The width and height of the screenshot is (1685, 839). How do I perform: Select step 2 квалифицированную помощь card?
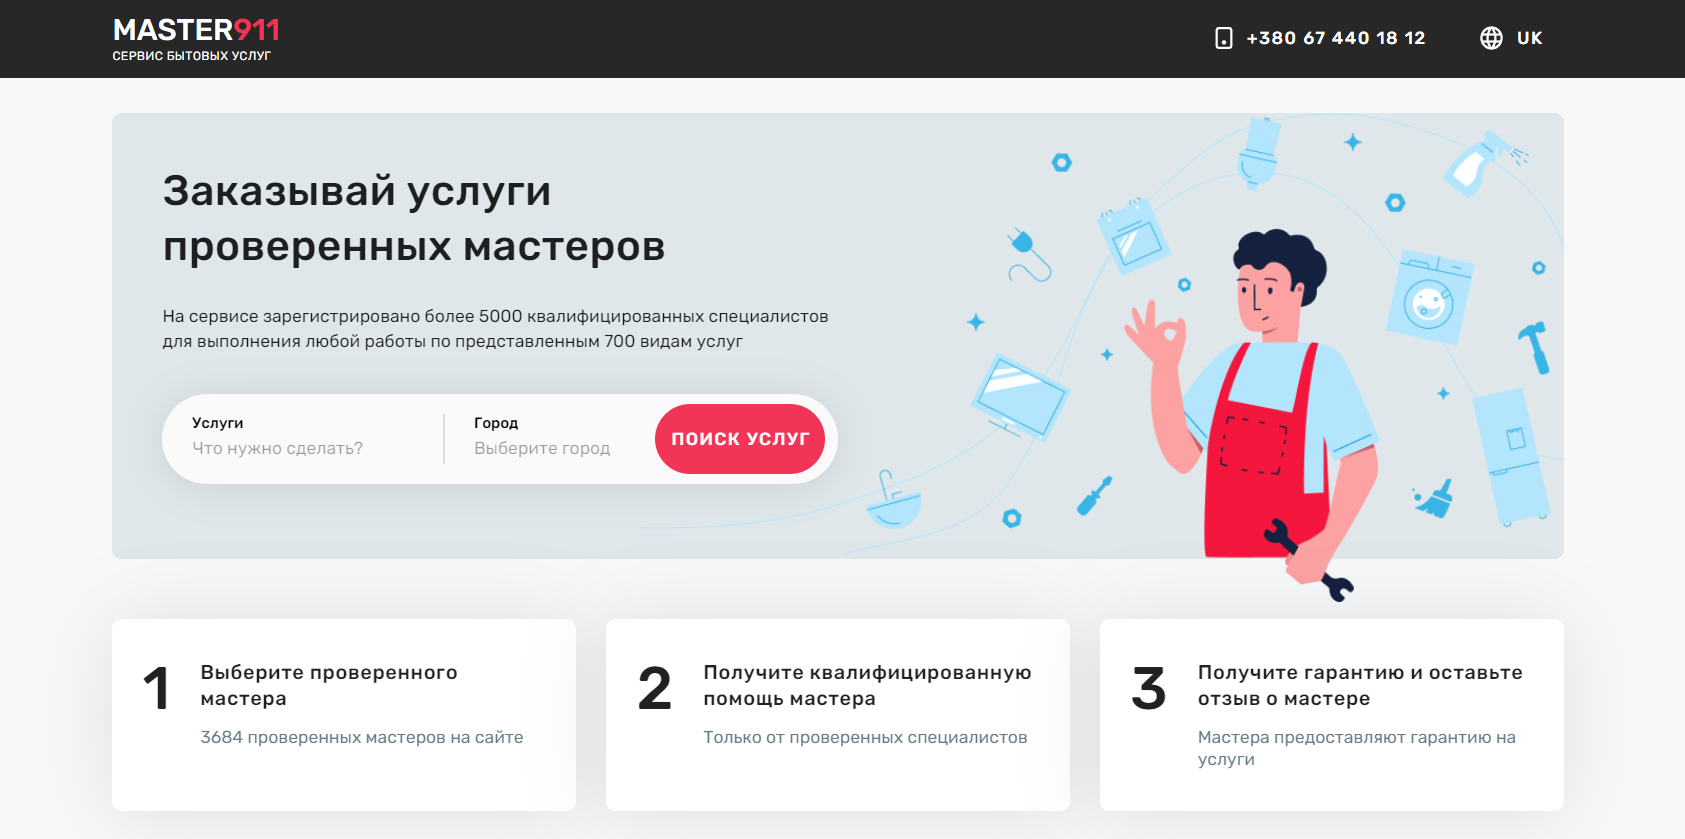coord(838,715)
